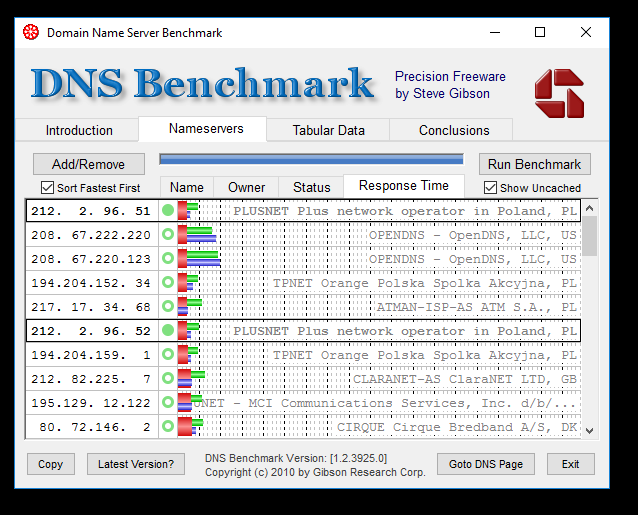
Task: Click the green status dot for 217.17.34.68
Action: click(x=167, y=307)
